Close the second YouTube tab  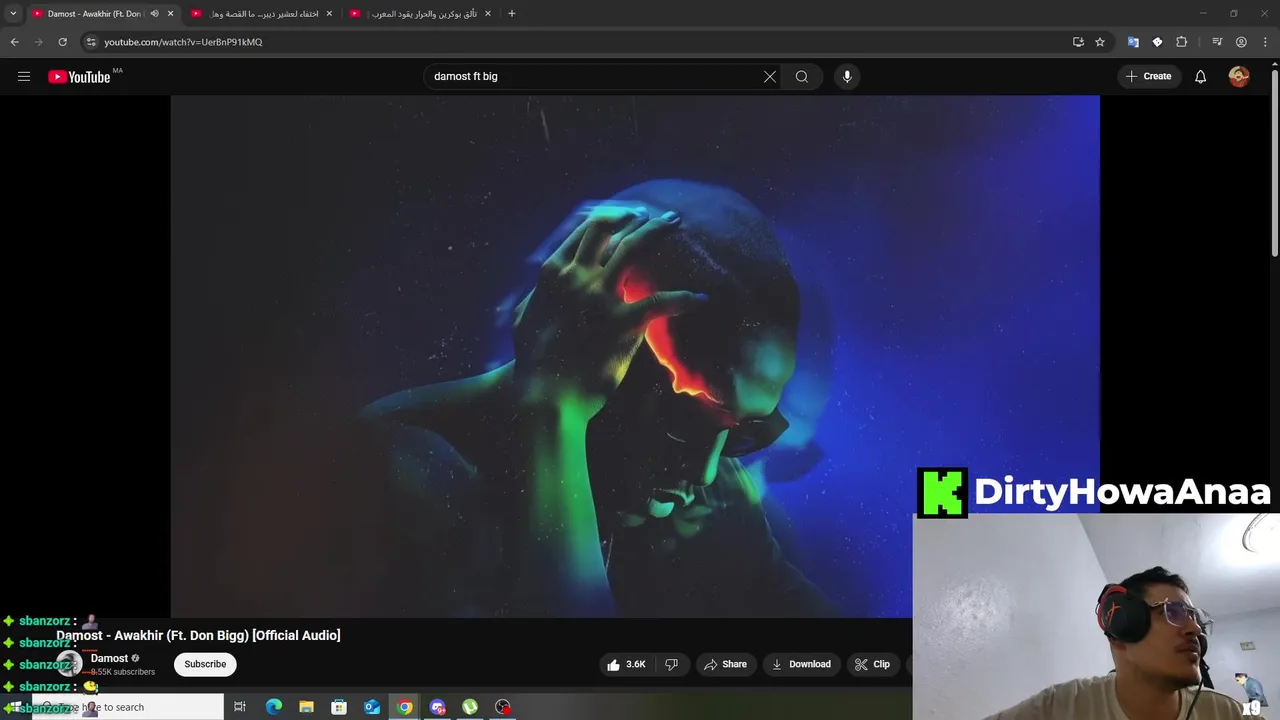pos(329,13)
